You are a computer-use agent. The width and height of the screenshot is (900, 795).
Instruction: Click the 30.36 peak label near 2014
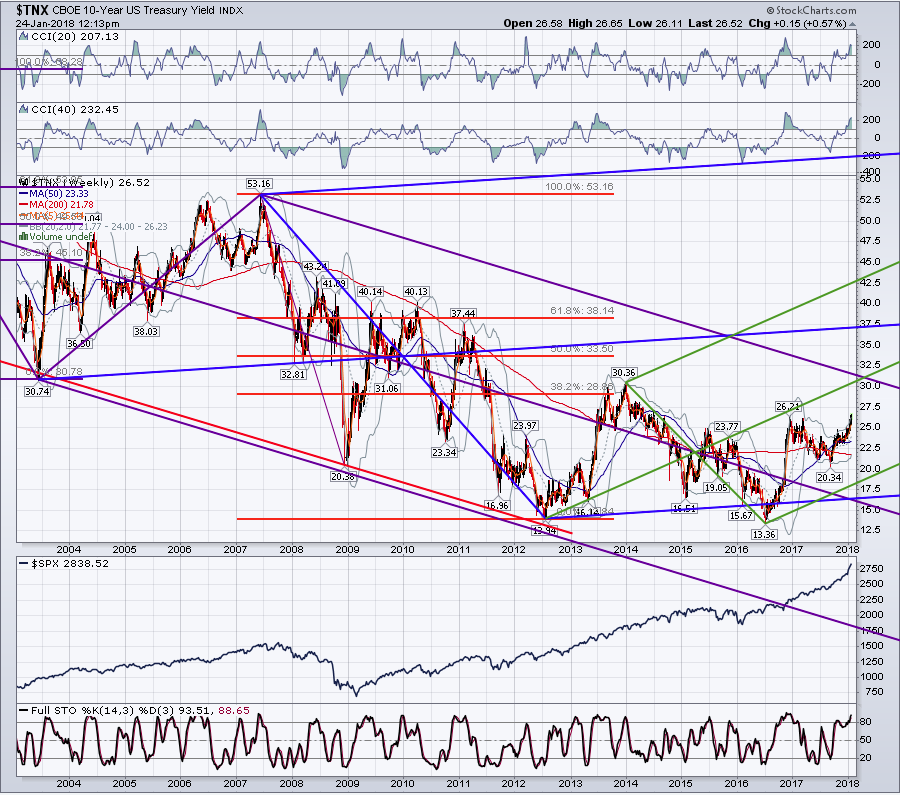[x=623, y=373]
